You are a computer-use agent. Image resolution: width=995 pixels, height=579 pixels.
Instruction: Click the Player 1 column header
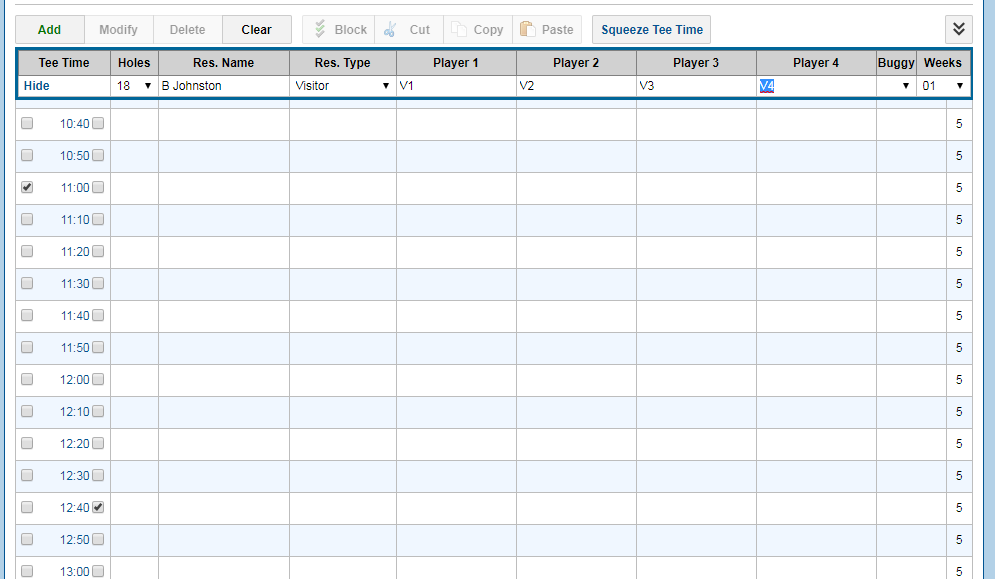coord(456,63)
